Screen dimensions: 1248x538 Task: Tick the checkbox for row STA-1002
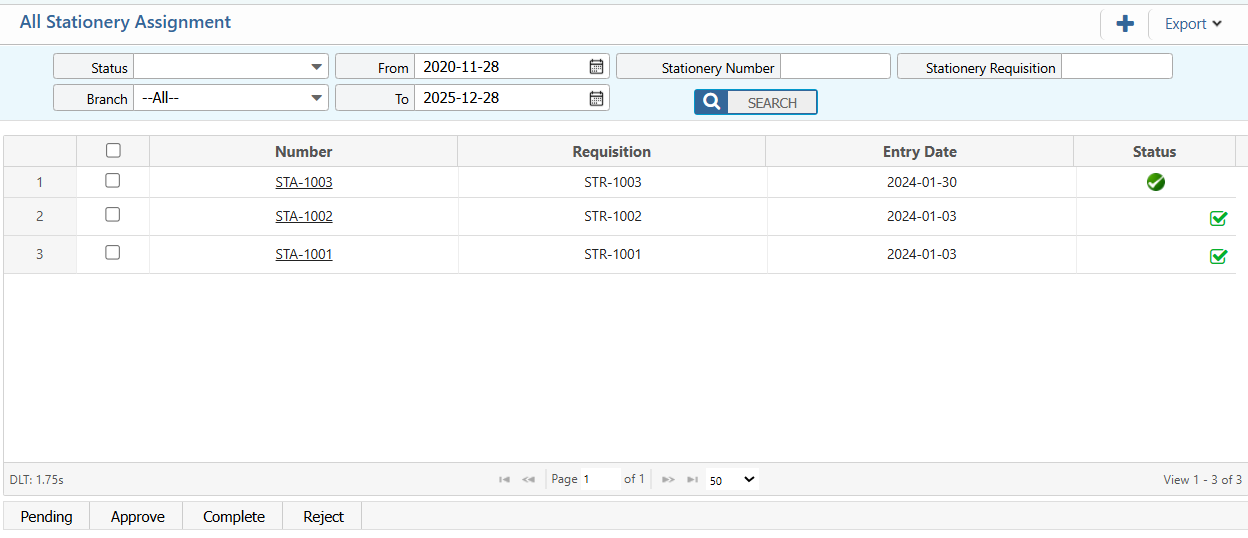113,215
